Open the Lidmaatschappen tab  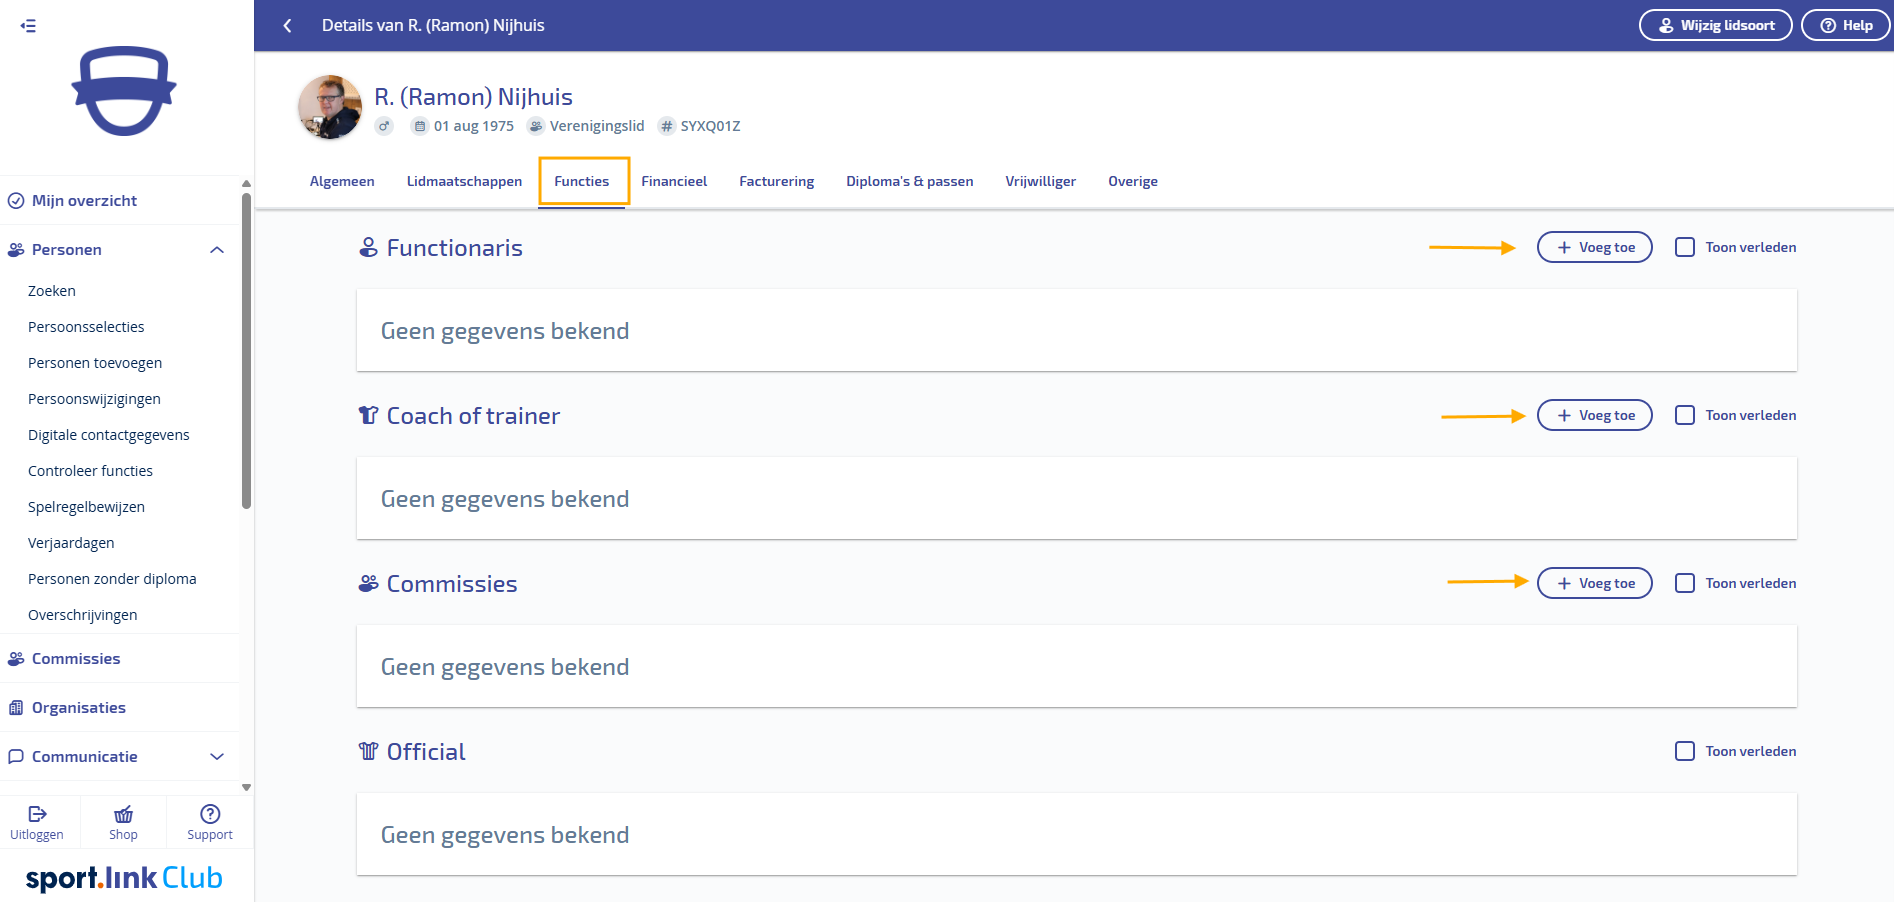pyautogui.click(x=464, y=182)
